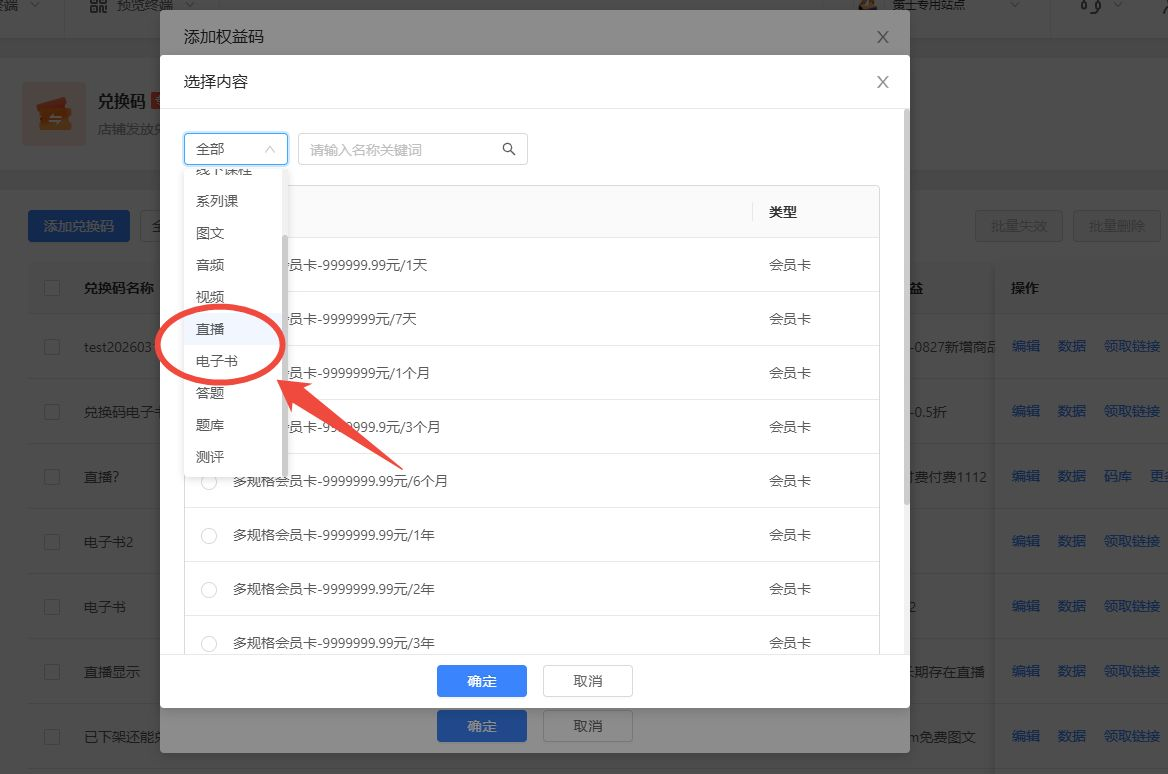Select 直播 from the type dropdown list
Viewport: 1168px width, 774px height.
coord(210,329)
